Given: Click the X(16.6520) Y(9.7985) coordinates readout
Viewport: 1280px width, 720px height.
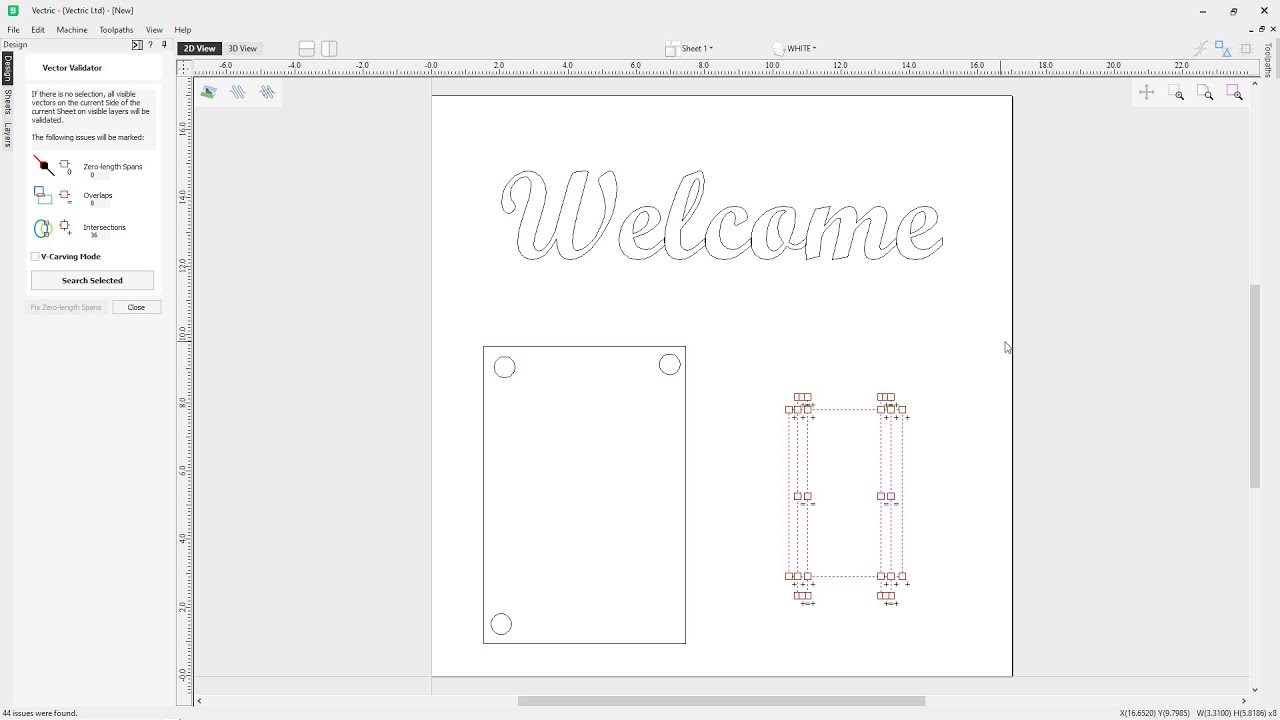Looking at the screenshot, I should tap(1155, 713).
